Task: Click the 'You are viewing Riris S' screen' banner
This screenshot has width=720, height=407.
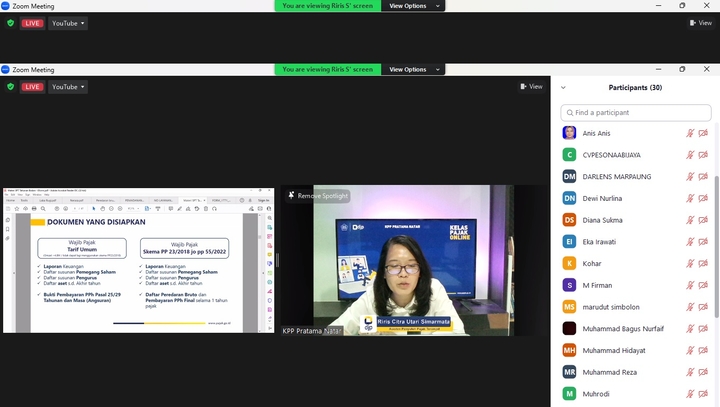Action: tap(328, 69)
